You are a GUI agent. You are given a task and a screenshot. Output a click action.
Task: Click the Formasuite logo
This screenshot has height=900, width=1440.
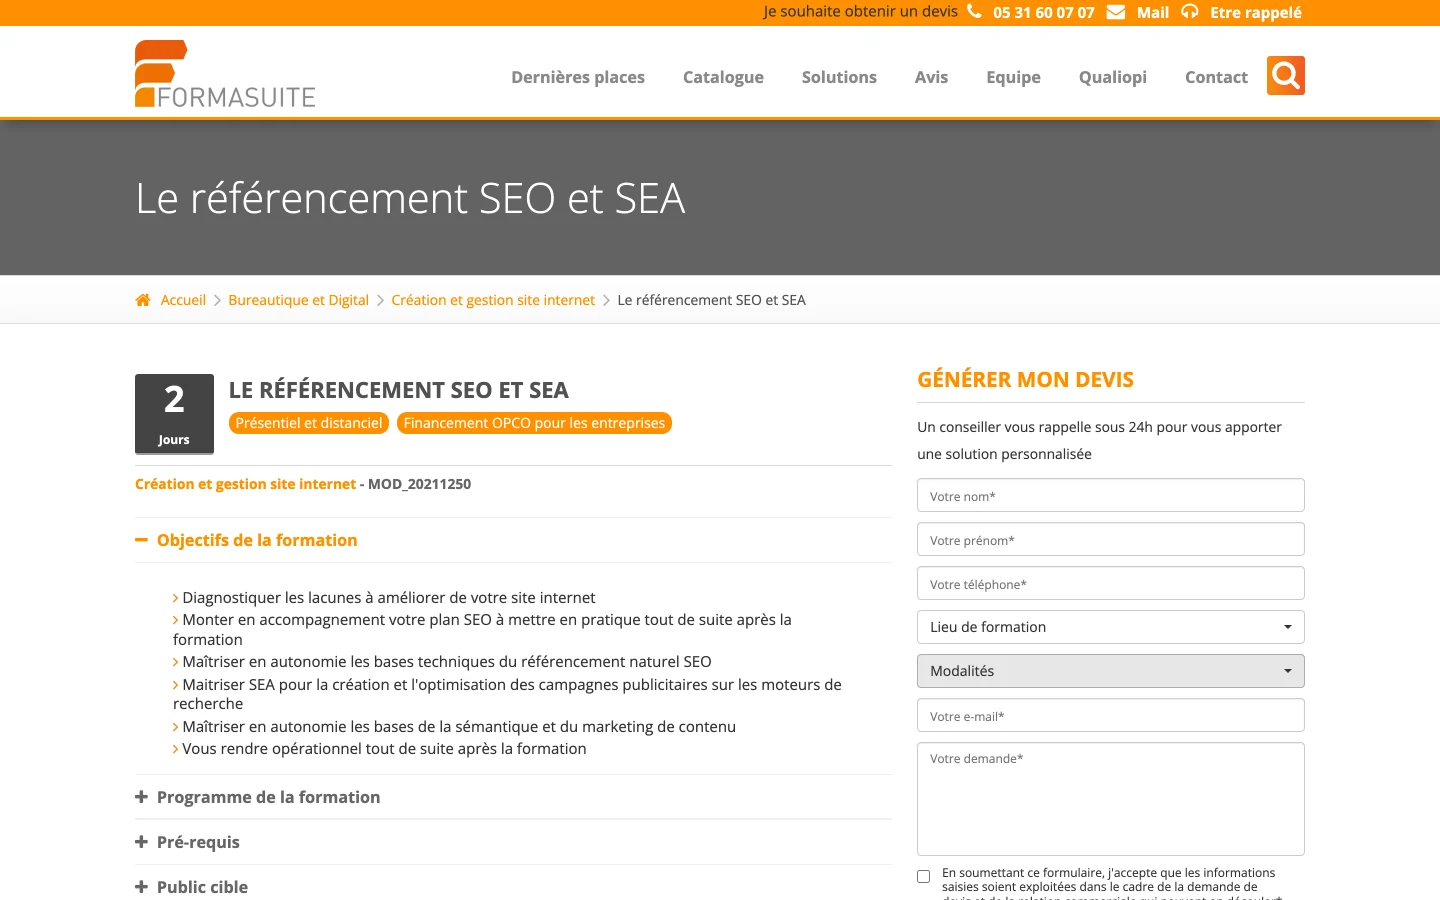click(225, 74)
